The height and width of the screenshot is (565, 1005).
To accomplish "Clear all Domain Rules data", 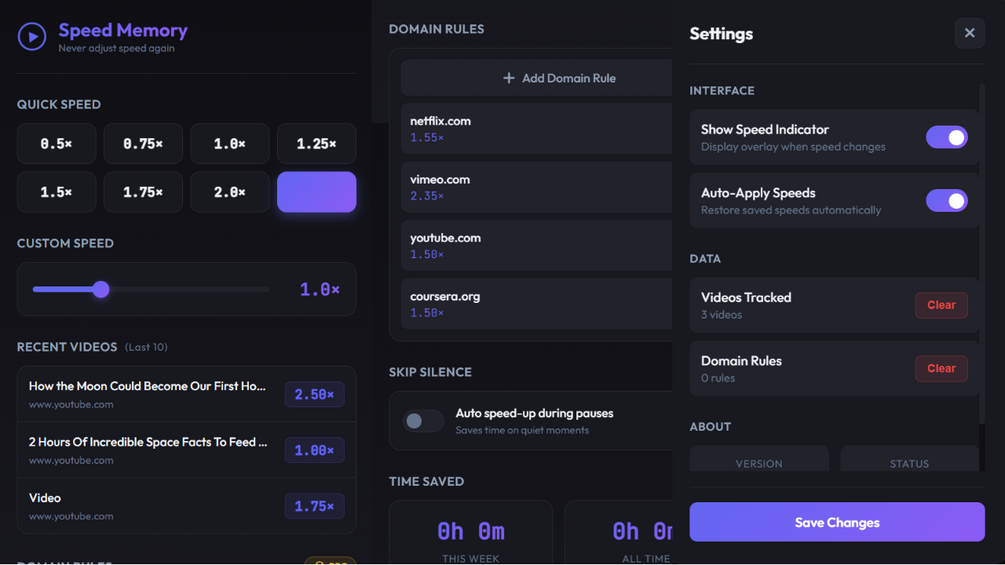I will click(940, 369).
